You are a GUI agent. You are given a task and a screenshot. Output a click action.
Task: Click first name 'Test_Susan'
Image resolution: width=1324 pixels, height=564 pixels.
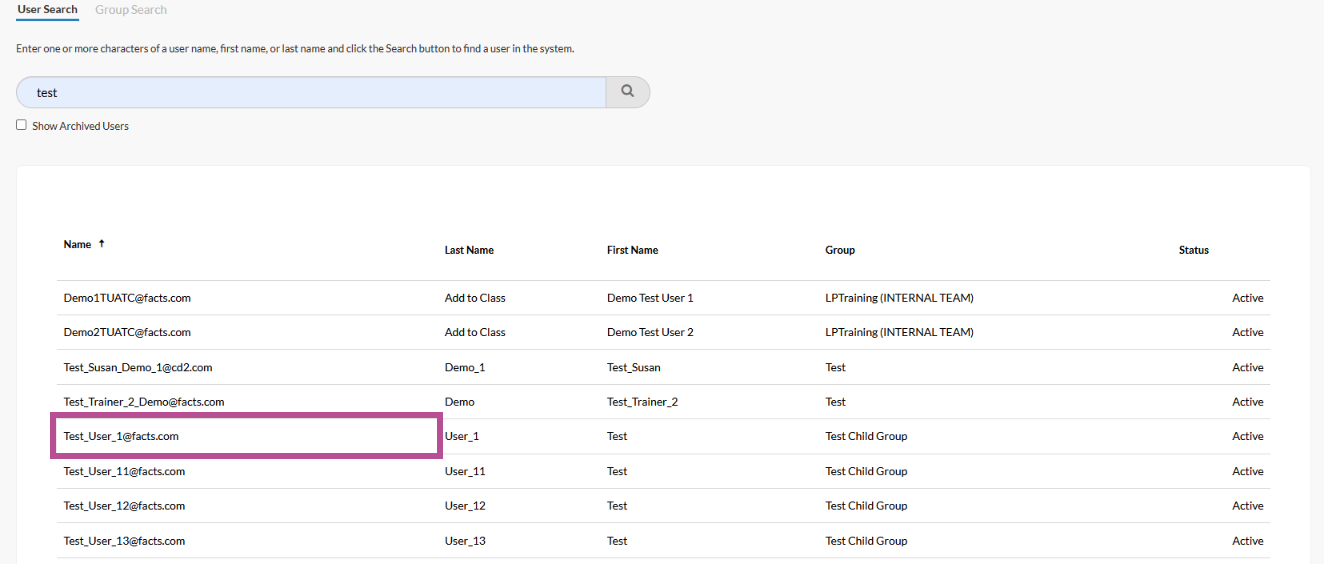(634, 367)
